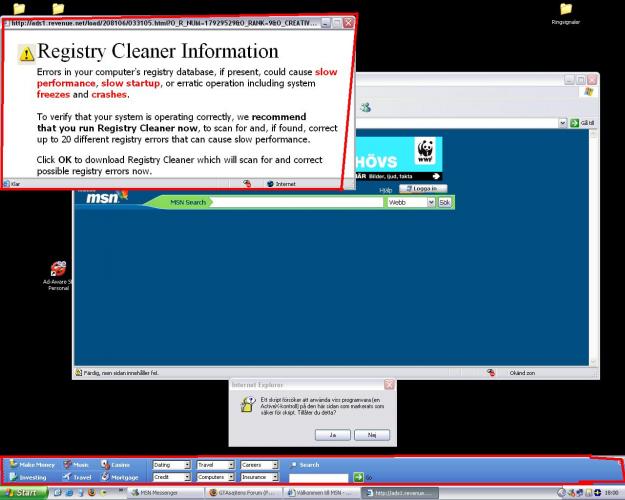Expand the Insurance dropdown in the toolbar
The width and height of the screenshot is (625, 500).
[275, 477]
